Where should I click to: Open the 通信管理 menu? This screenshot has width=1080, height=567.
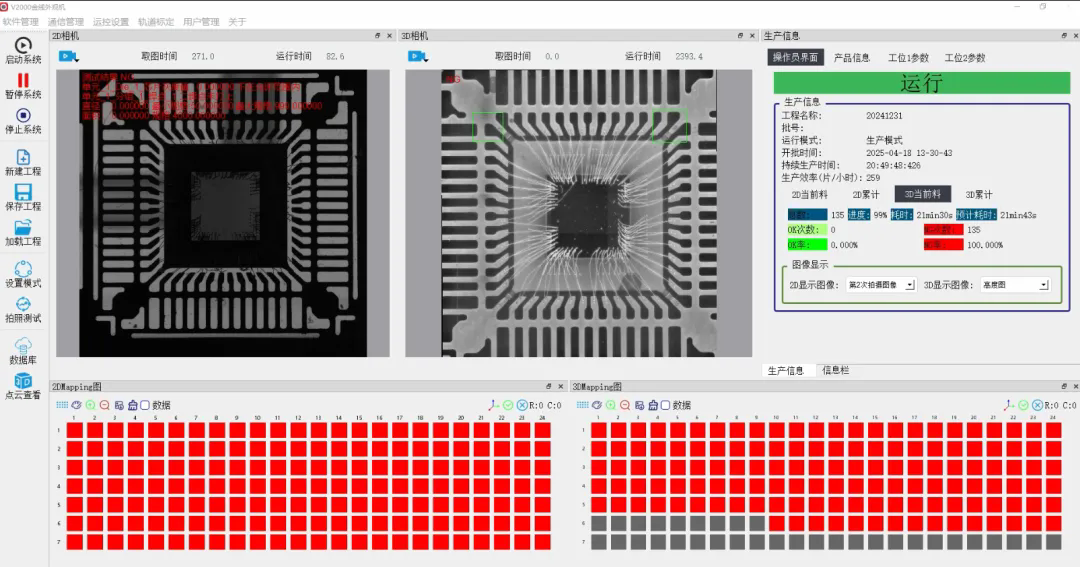(x=64, y=21)
